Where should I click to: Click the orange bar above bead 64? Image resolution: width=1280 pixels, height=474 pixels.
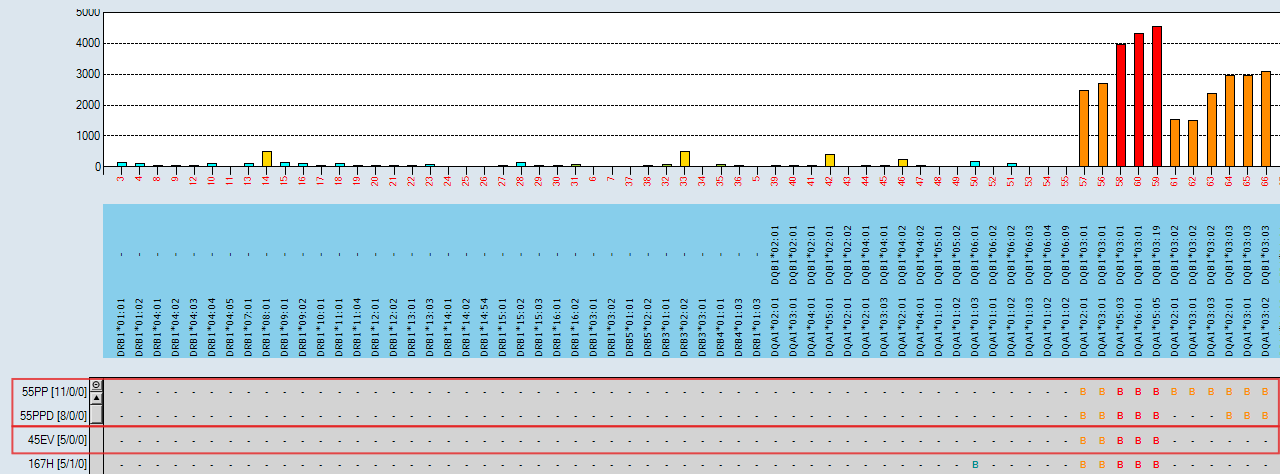point(1230,121)
